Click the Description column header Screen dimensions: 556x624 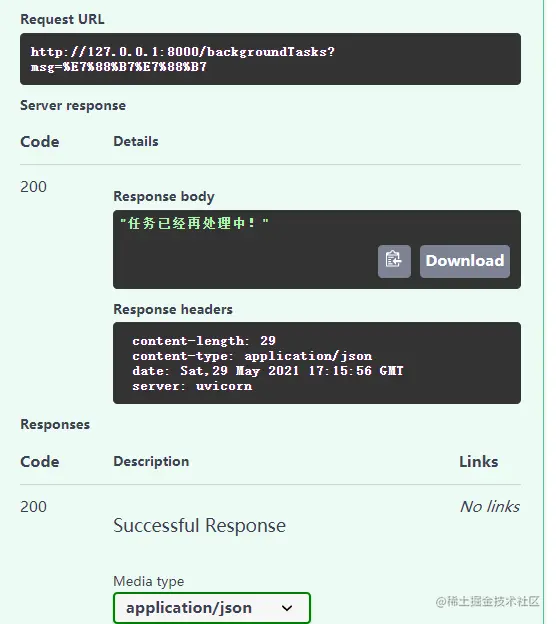coord(151,462)
